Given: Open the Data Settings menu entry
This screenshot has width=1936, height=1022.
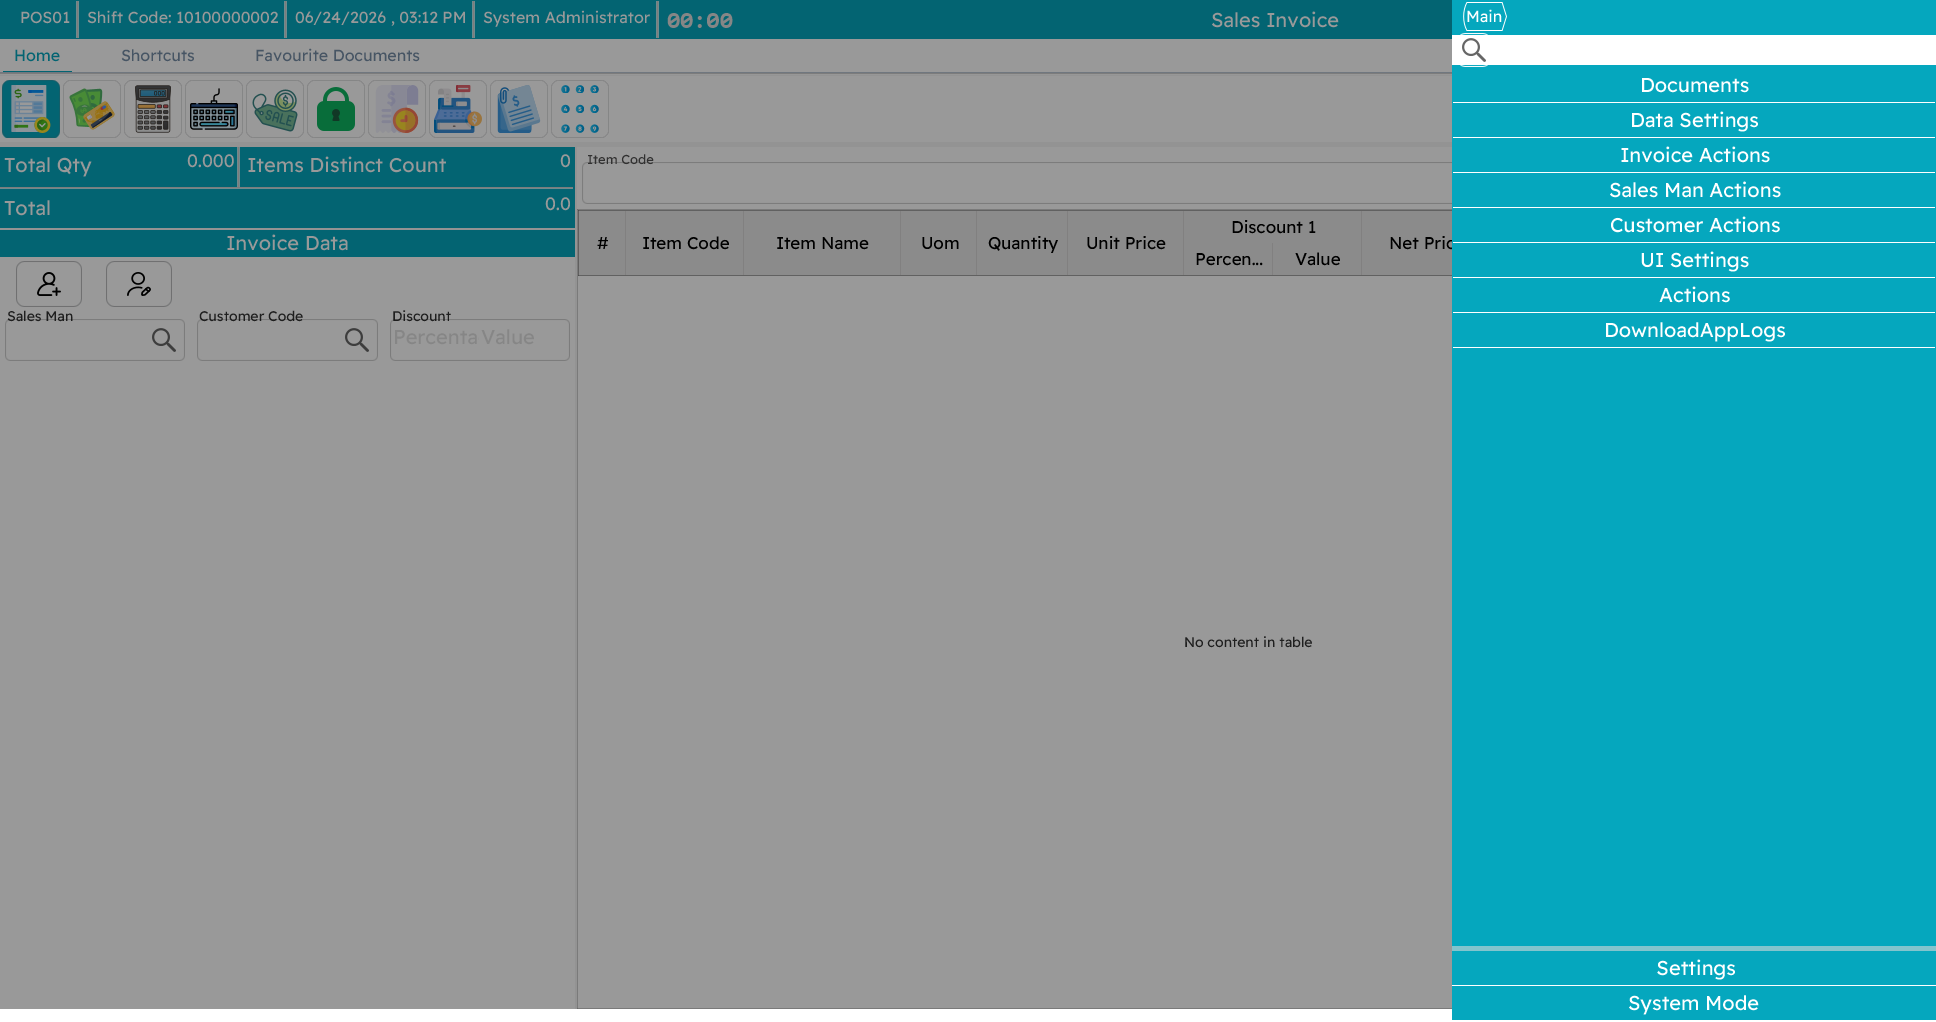Looking at the screenshot, I should click(x=1694, y=120).
